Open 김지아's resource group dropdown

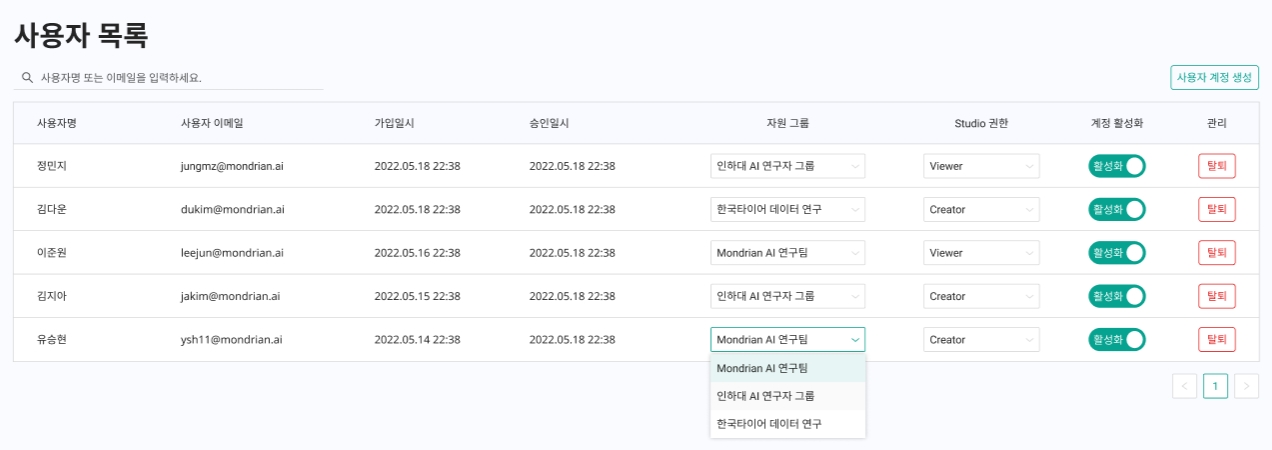(x=787, y=296)
